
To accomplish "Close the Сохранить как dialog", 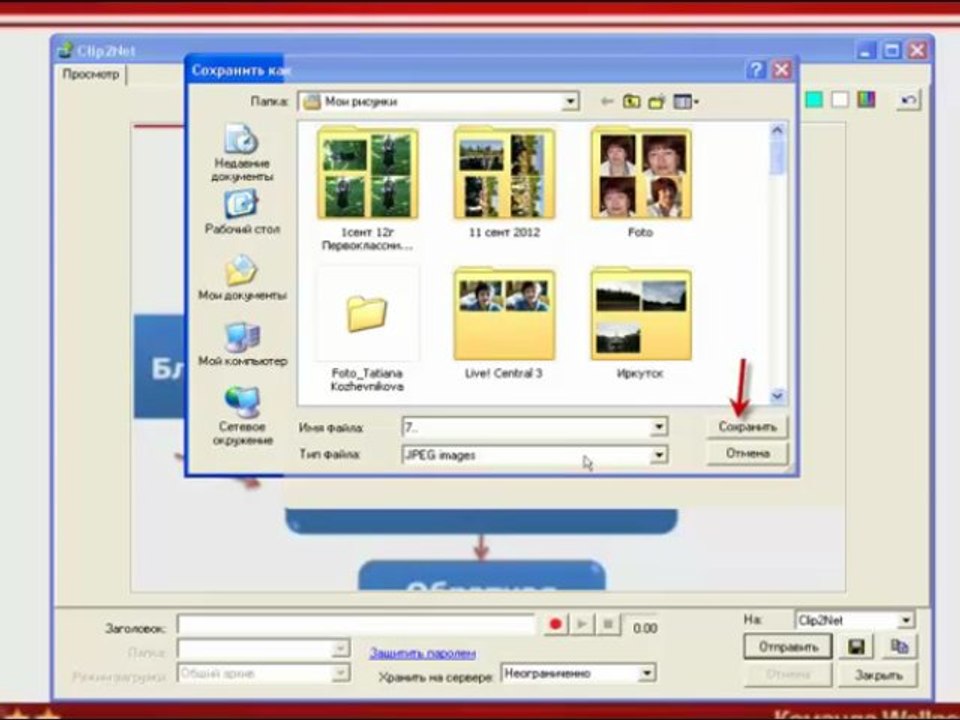I will click(x=781, y=70).
